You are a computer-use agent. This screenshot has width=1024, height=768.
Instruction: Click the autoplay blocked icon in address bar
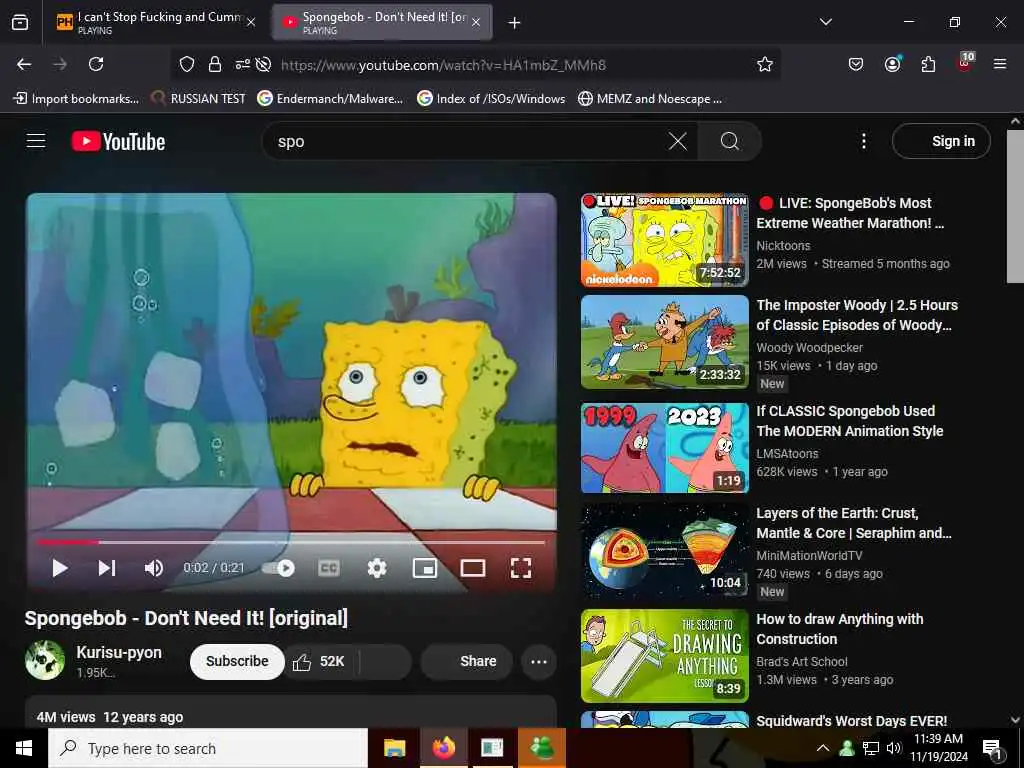263,64
